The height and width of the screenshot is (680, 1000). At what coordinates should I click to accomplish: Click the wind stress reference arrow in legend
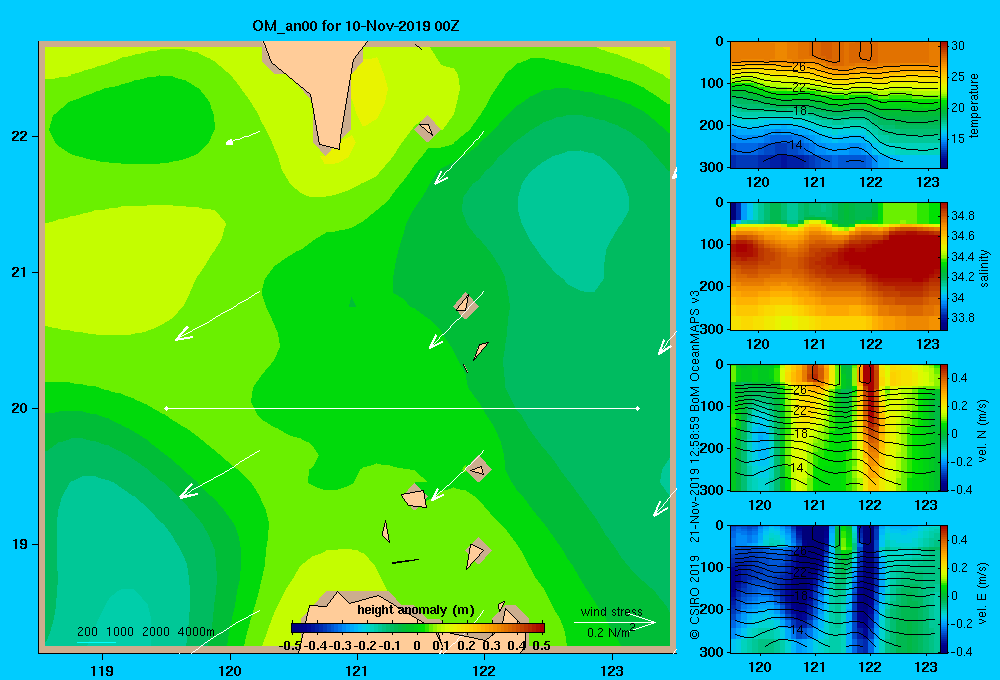615,623
